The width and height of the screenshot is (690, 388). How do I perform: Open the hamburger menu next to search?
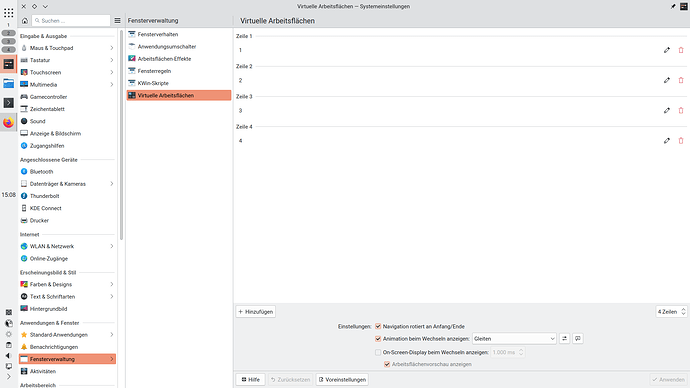tap(117, 21)
